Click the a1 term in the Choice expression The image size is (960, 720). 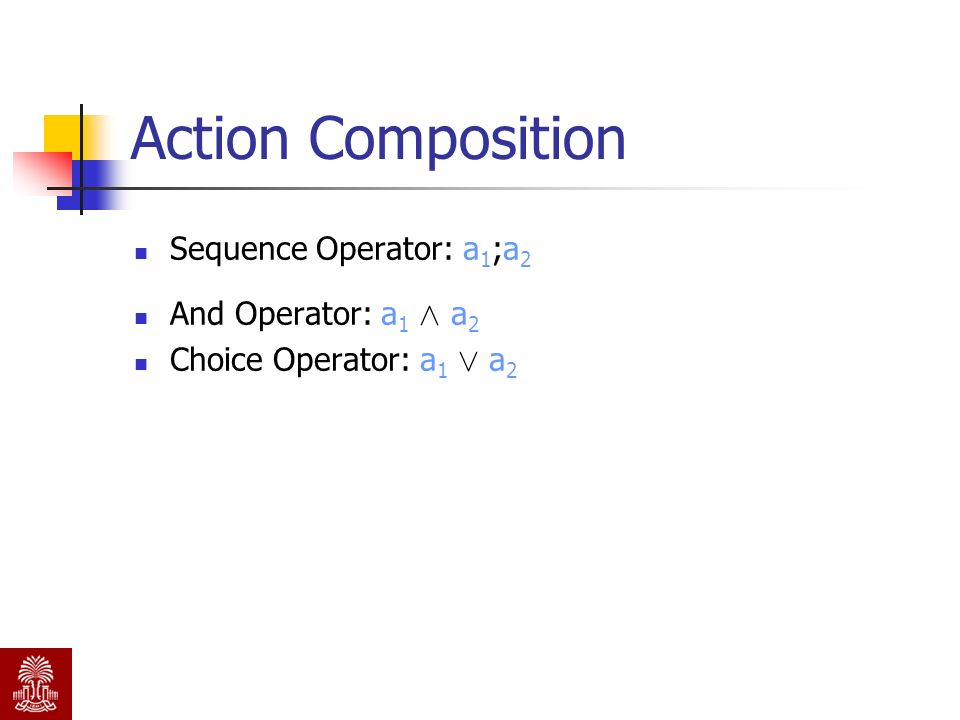click(x=433, y=362)
